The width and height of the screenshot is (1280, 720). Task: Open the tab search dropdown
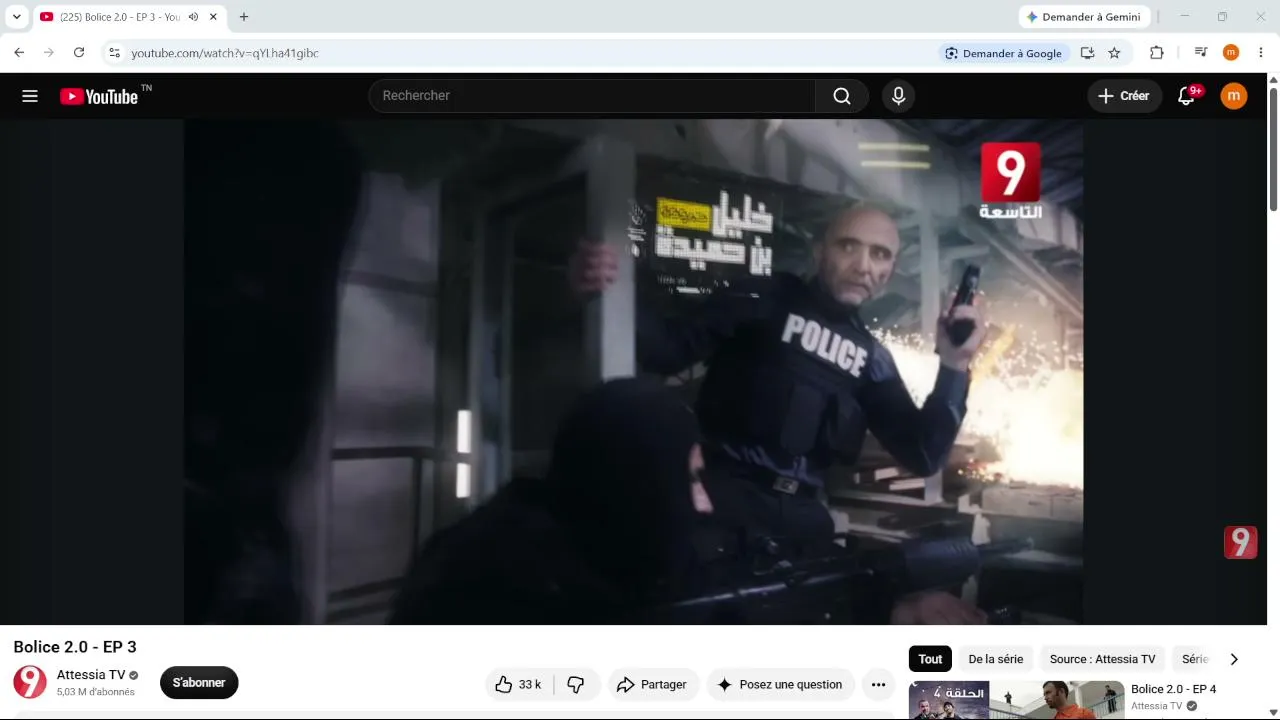coord(17,17)
